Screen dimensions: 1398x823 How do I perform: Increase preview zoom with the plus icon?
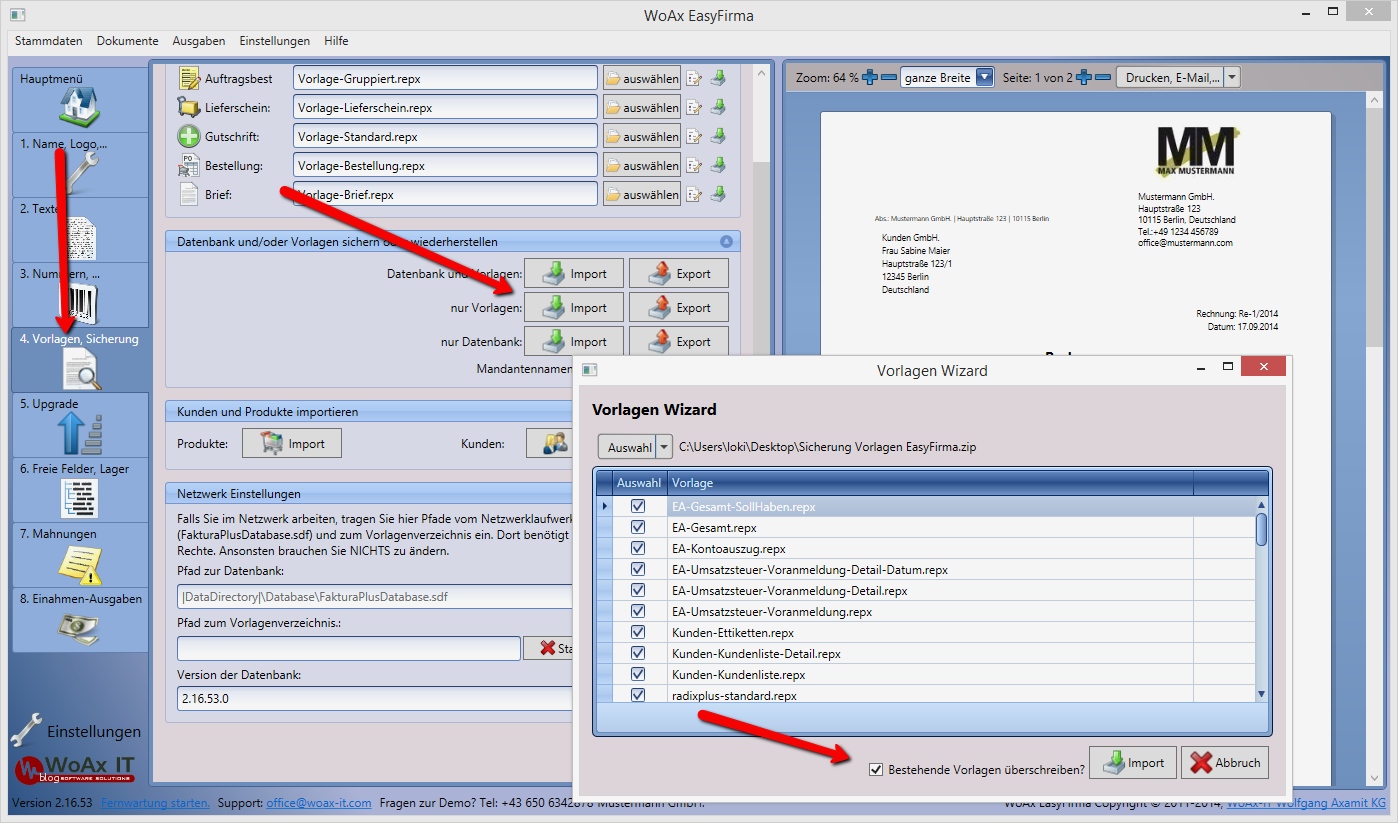pyautogui.click(x=870, y=78)
